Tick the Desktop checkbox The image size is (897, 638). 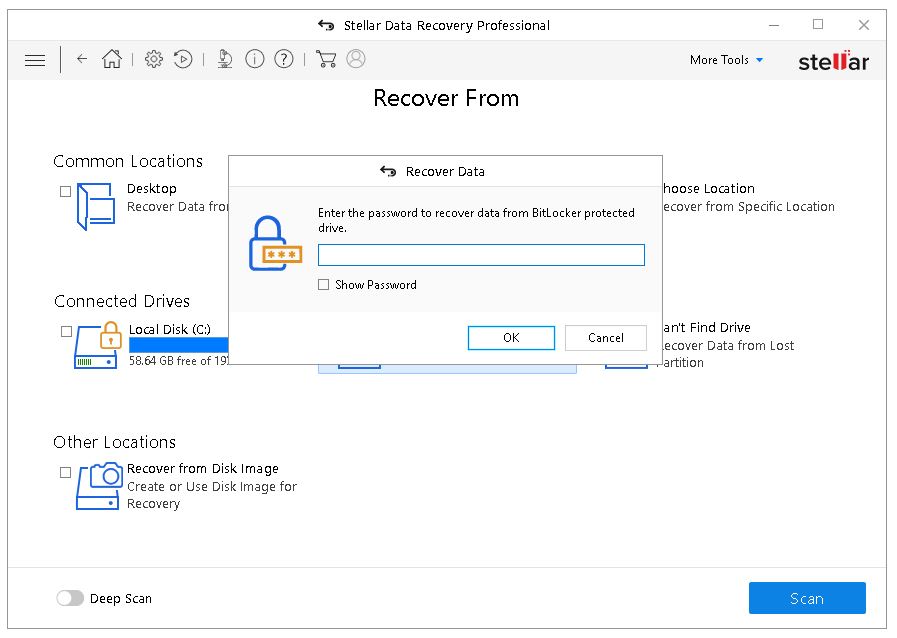click(66, 191)
